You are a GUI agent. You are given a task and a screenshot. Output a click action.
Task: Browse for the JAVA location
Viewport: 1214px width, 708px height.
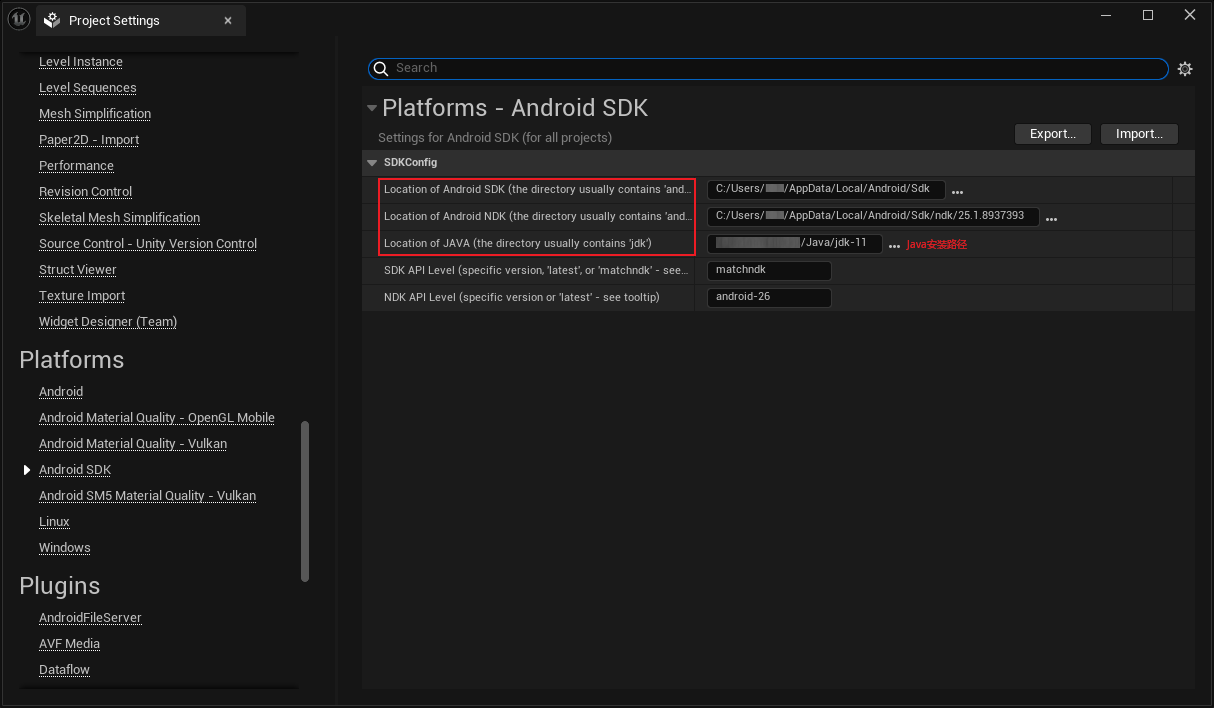click(894, 245)
